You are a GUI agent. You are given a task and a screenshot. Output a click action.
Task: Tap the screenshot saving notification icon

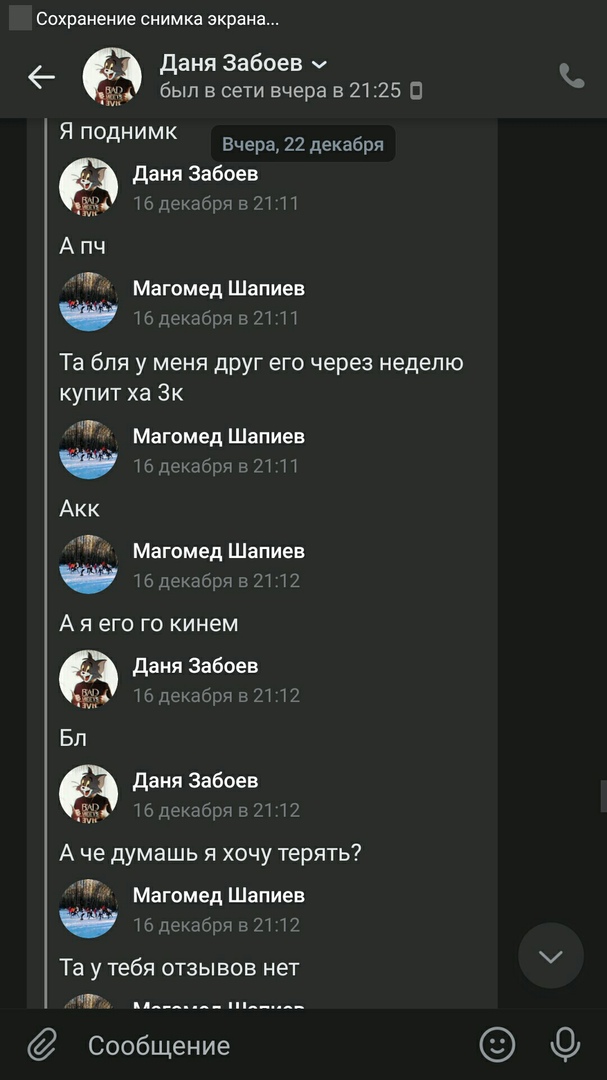(x=20, y=19)
